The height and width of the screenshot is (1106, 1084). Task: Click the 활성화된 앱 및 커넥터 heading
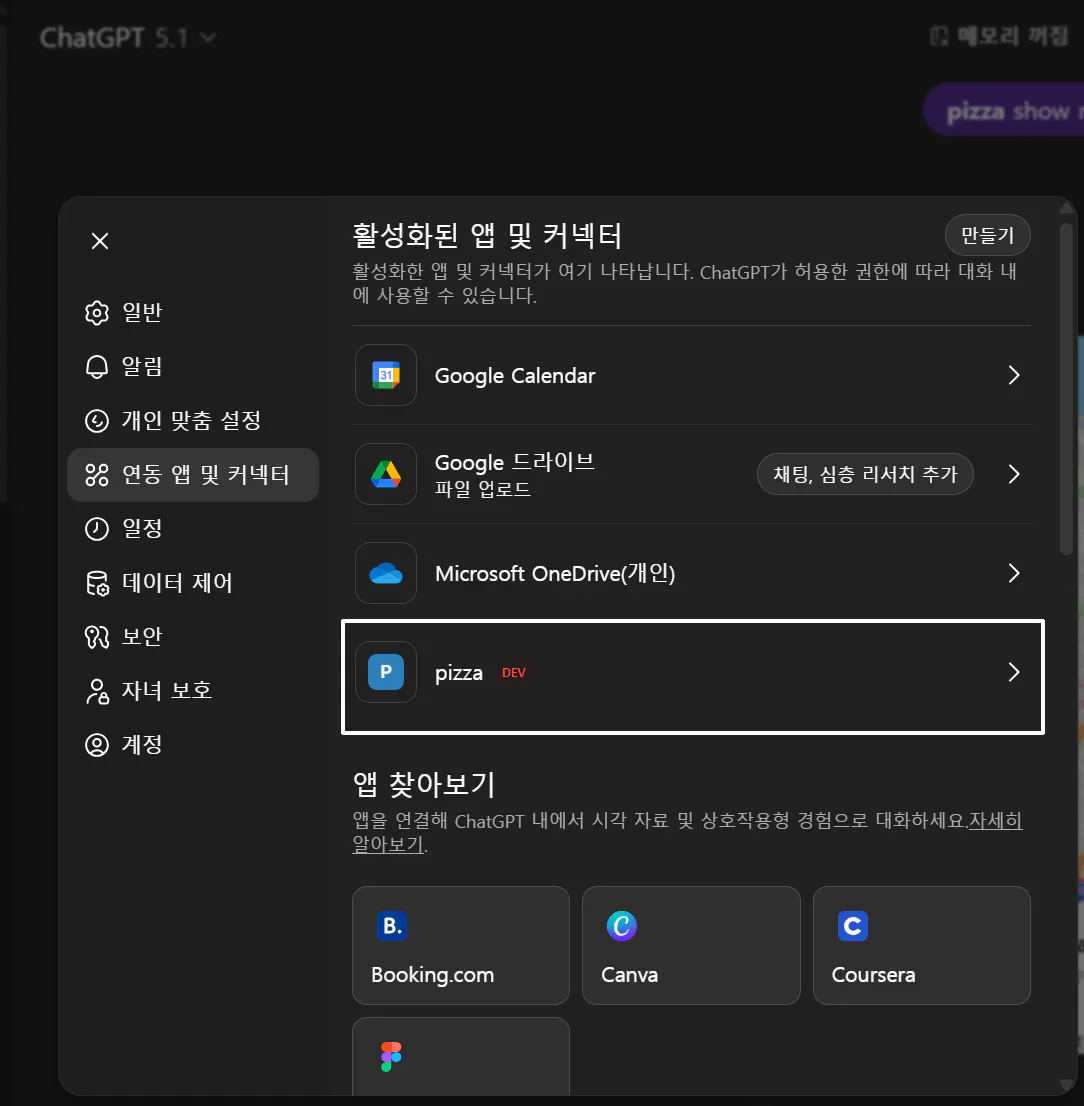(487, 236)
